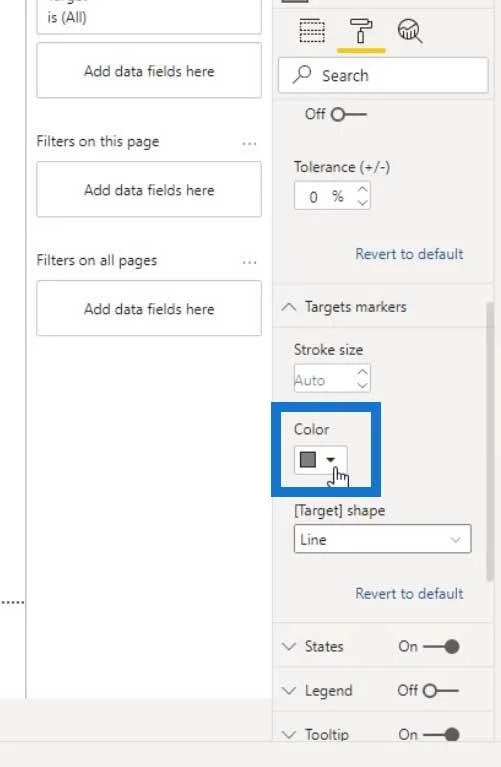Expand the States section
This screenshot has height=767, width=501.
[289, 646]
